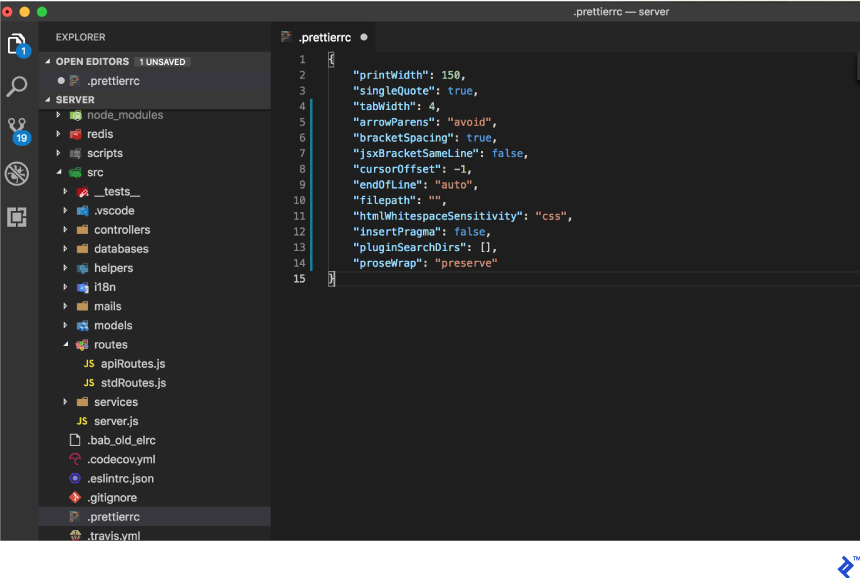The height and width of the screenshot is (578, 860).
Task: Expand the controllers folder
Action: [x=65, y=229]
